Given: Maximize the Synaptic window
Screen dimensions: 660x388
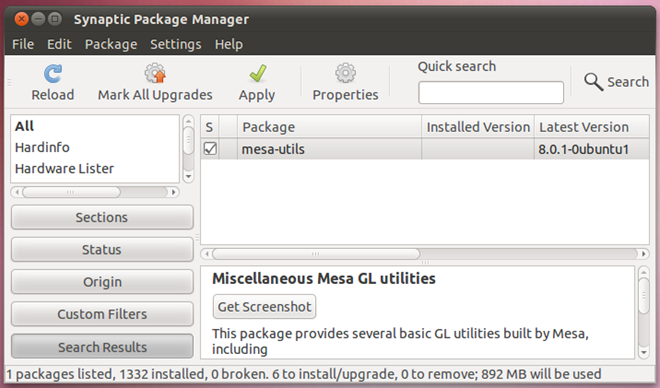Looking at the screenshot, I should 55,19.
